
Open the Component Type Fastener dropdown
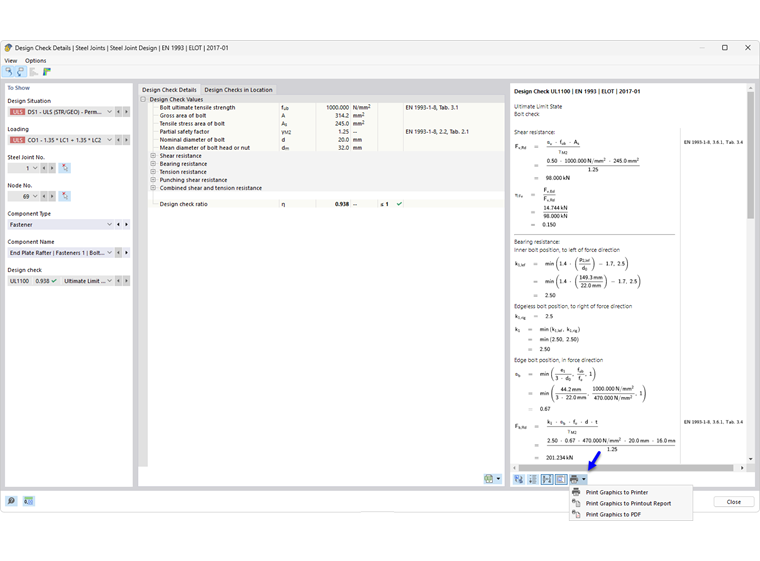coord(110,224)
